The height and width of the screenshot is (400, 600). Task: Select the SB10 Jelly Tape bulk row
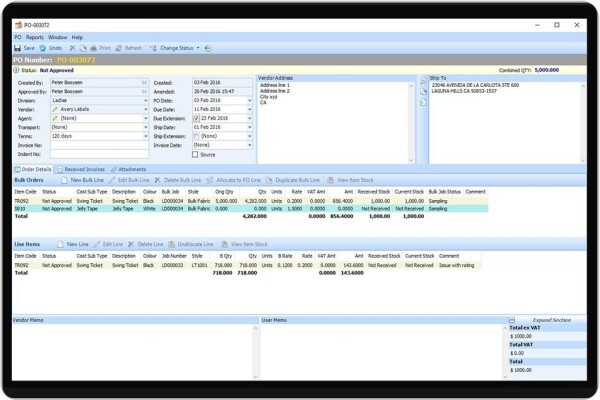coord(251,209)
